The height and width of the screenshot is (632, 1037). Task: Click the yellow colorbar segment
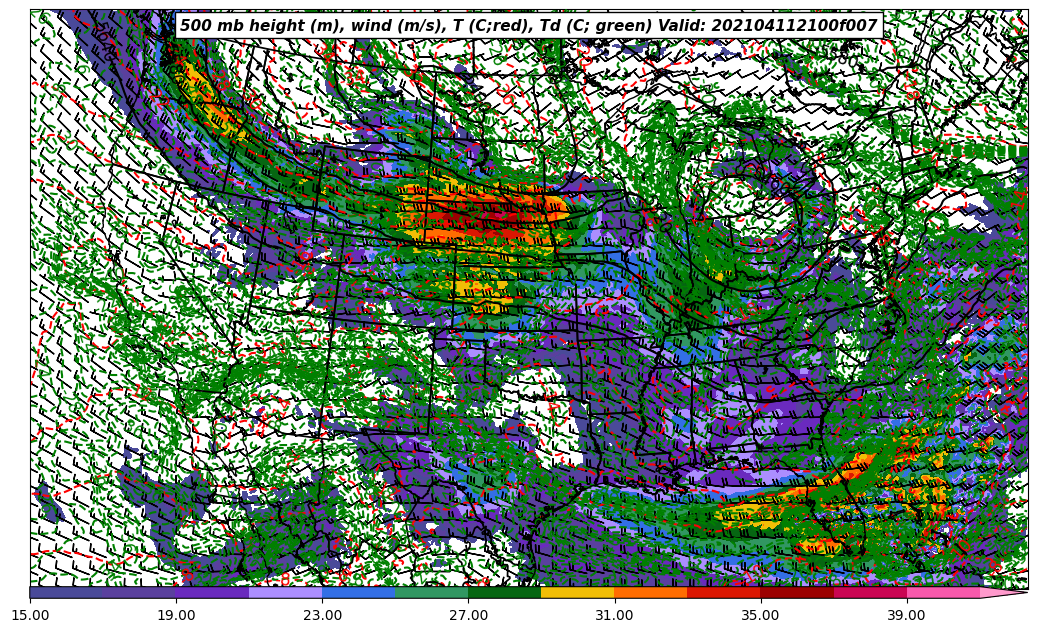point(577,592)
